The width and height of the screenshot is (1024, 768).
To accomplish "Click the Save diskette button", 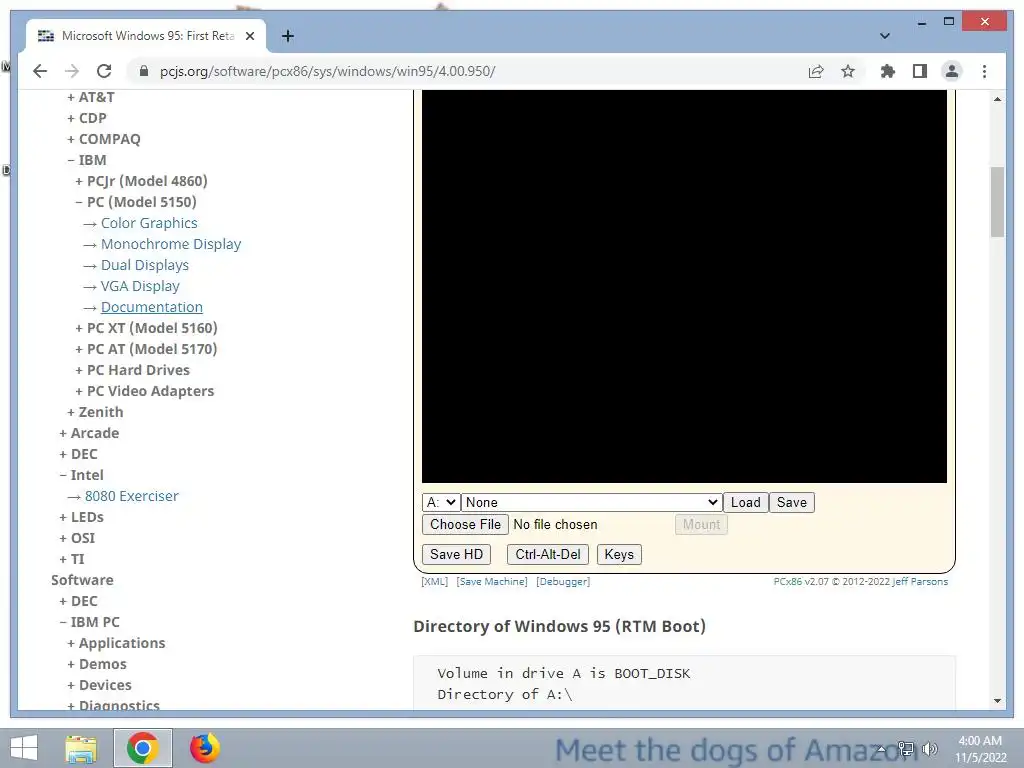I will 792,502.
